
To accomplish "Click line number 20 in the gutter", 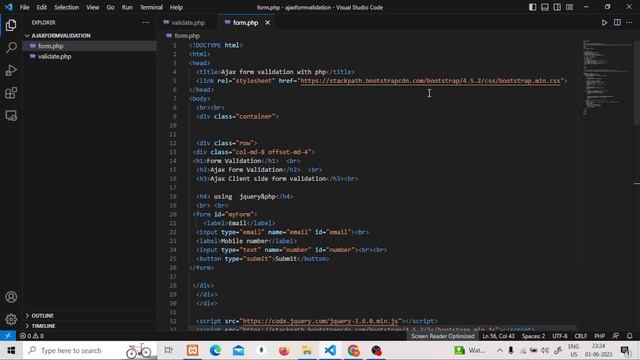I will (x=173, y=214).
